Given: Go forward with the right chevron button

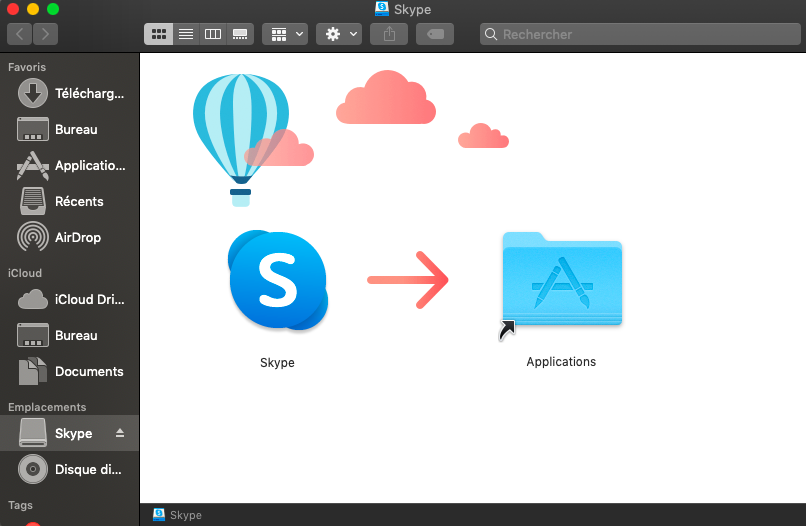Looking at the screenshot, I should point(45,34).
